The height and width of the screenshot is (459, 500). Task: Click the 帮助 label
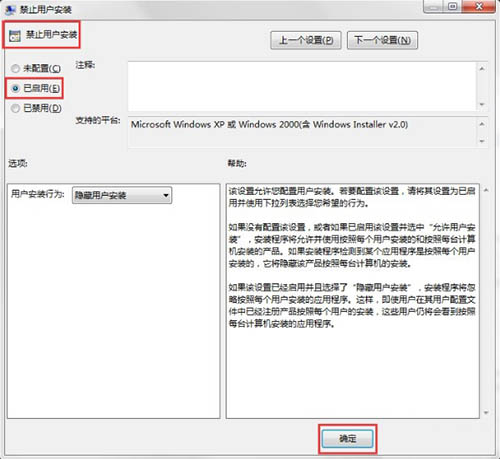click(x=237, y=163)
